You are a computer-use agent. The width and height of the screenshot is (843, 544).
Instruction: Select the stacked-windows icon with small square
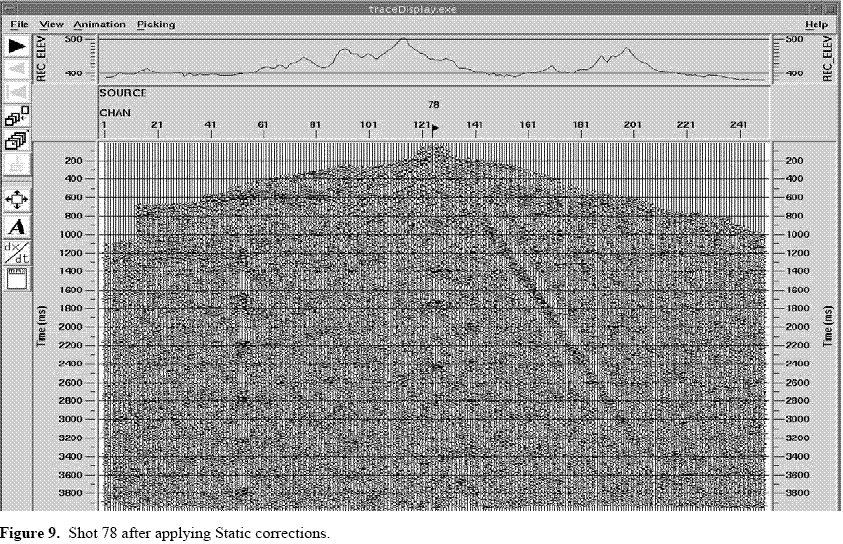click(x=18, y=116)
